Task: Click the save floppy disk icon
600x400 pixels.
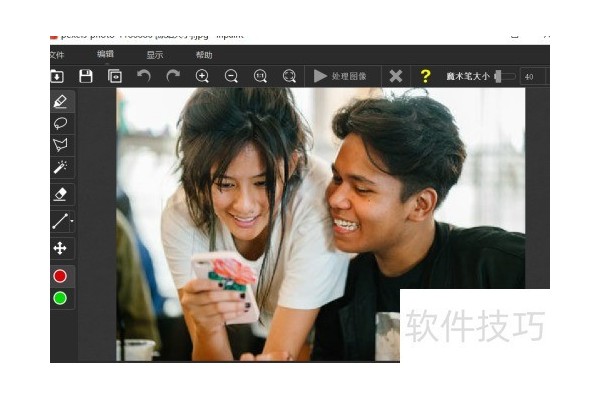Action: (x=86, y=76)
